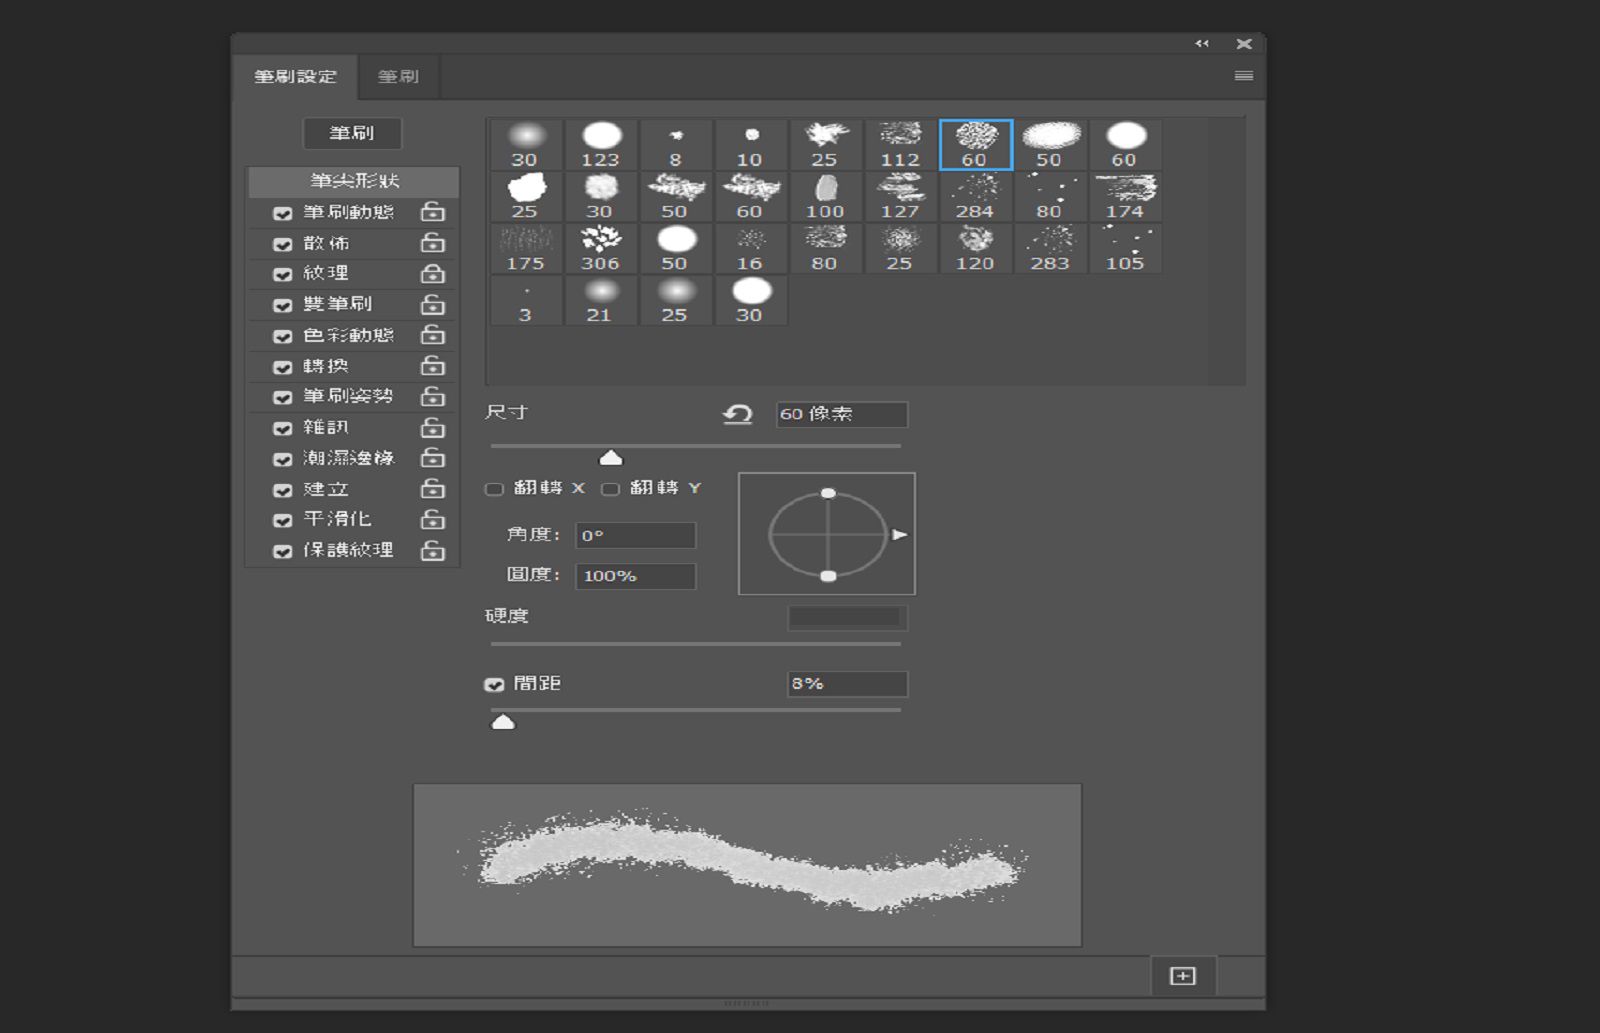Select the brush tip labeled 21
The image size is (1600, 1033).
click(601, 301)
